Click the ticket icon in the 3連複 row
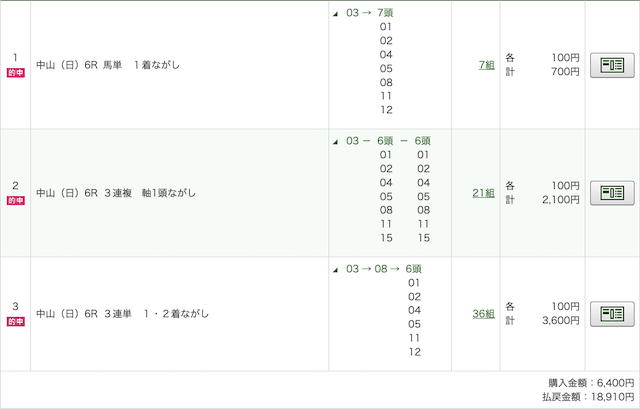The height and width of the screenshot is (409, 640). [x=611, y=192]
